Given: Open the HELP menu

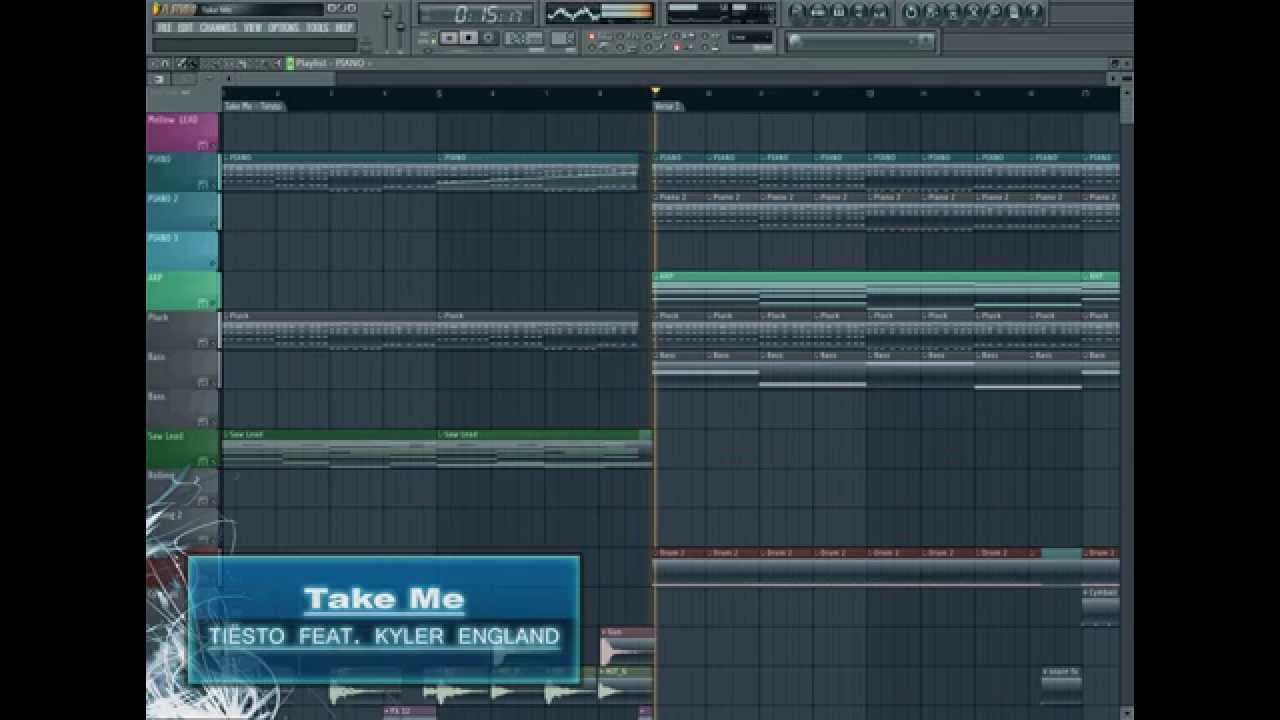Looking at the screenshot, I should pos(344,27).
